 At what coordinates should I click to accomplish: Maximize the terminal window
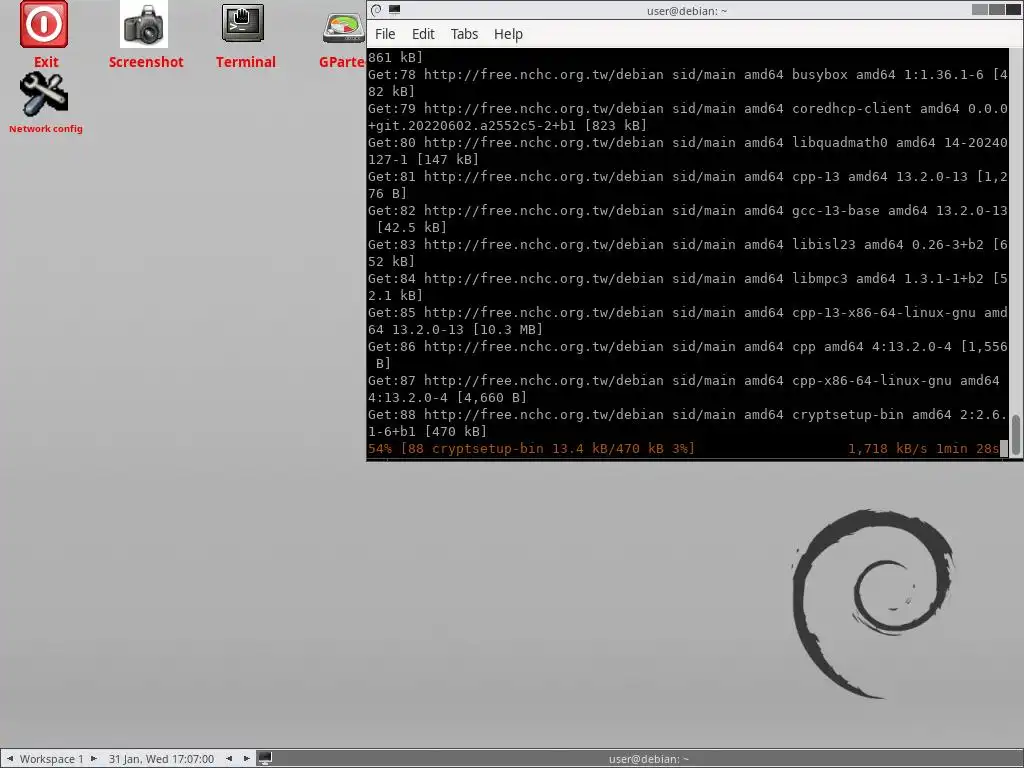tap(997, 10)
